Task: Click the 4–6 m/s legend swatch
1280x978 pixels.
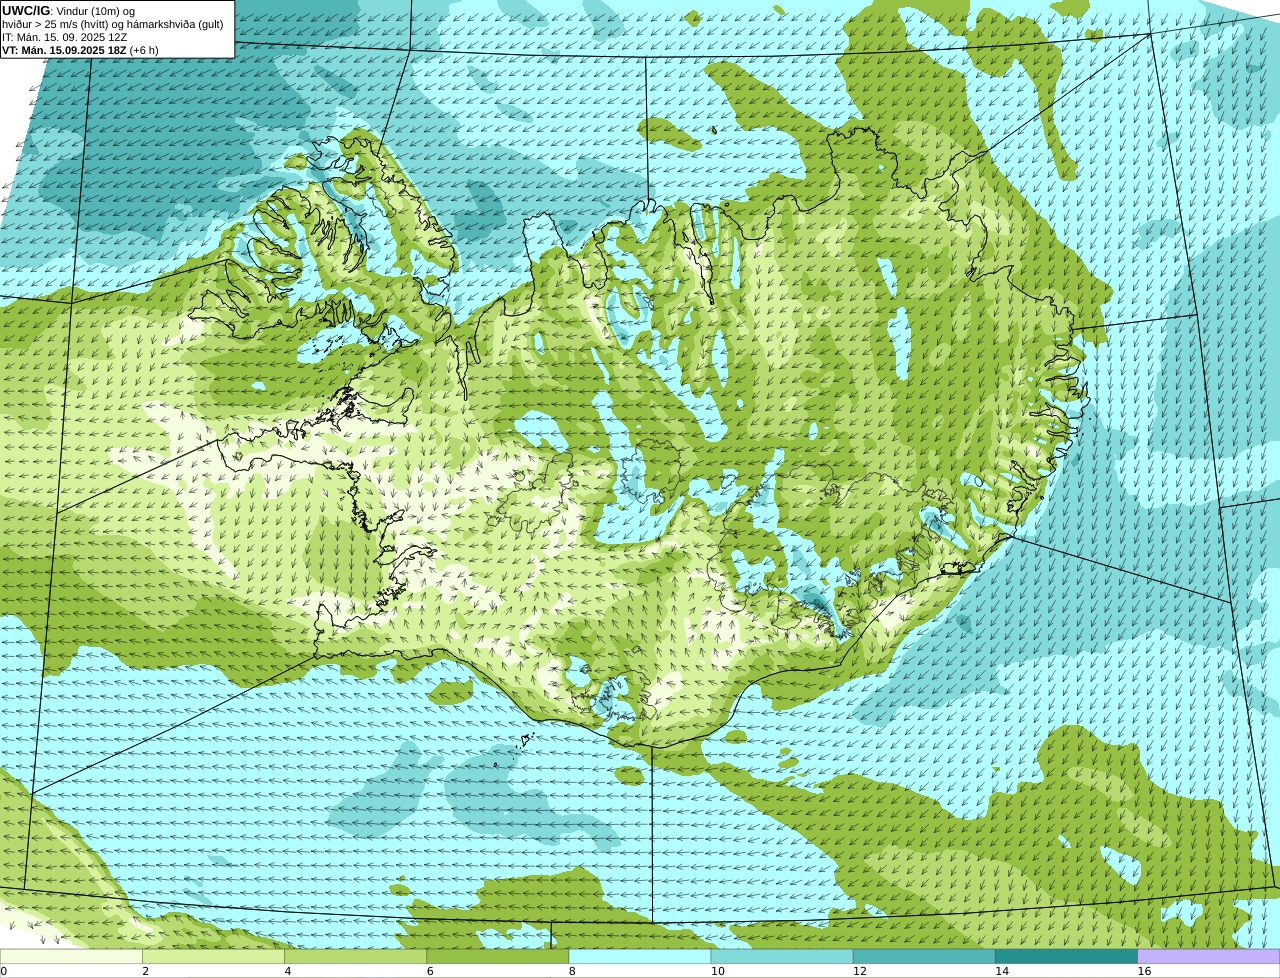Action: [355, 957]
